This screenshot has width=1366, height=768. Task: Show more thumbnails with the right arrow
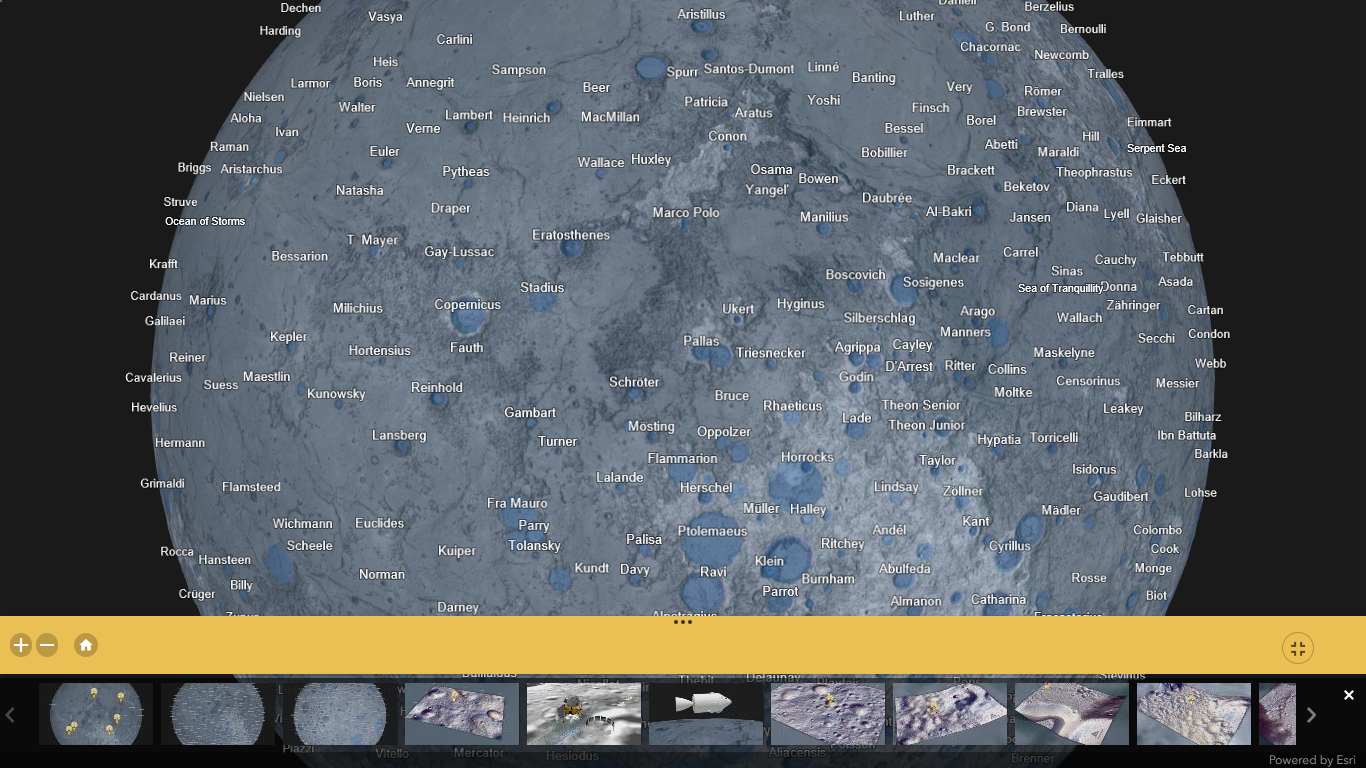point(1312,714)
